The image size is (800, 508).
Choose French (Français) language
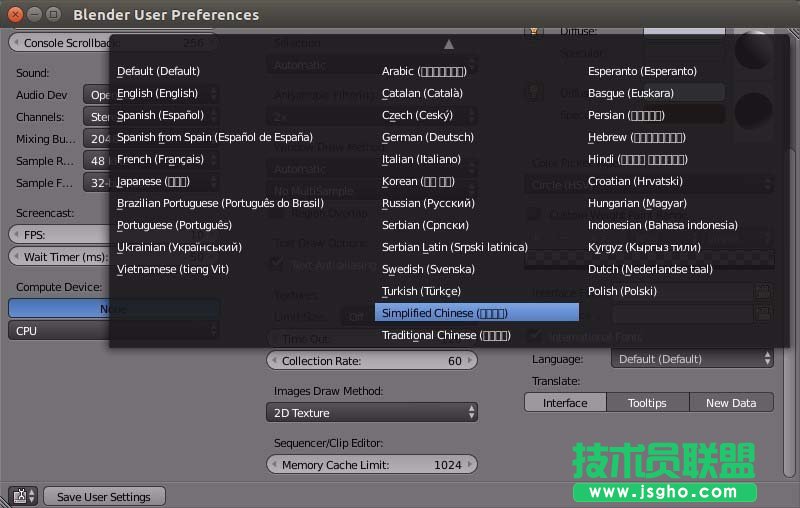point(160,159)
